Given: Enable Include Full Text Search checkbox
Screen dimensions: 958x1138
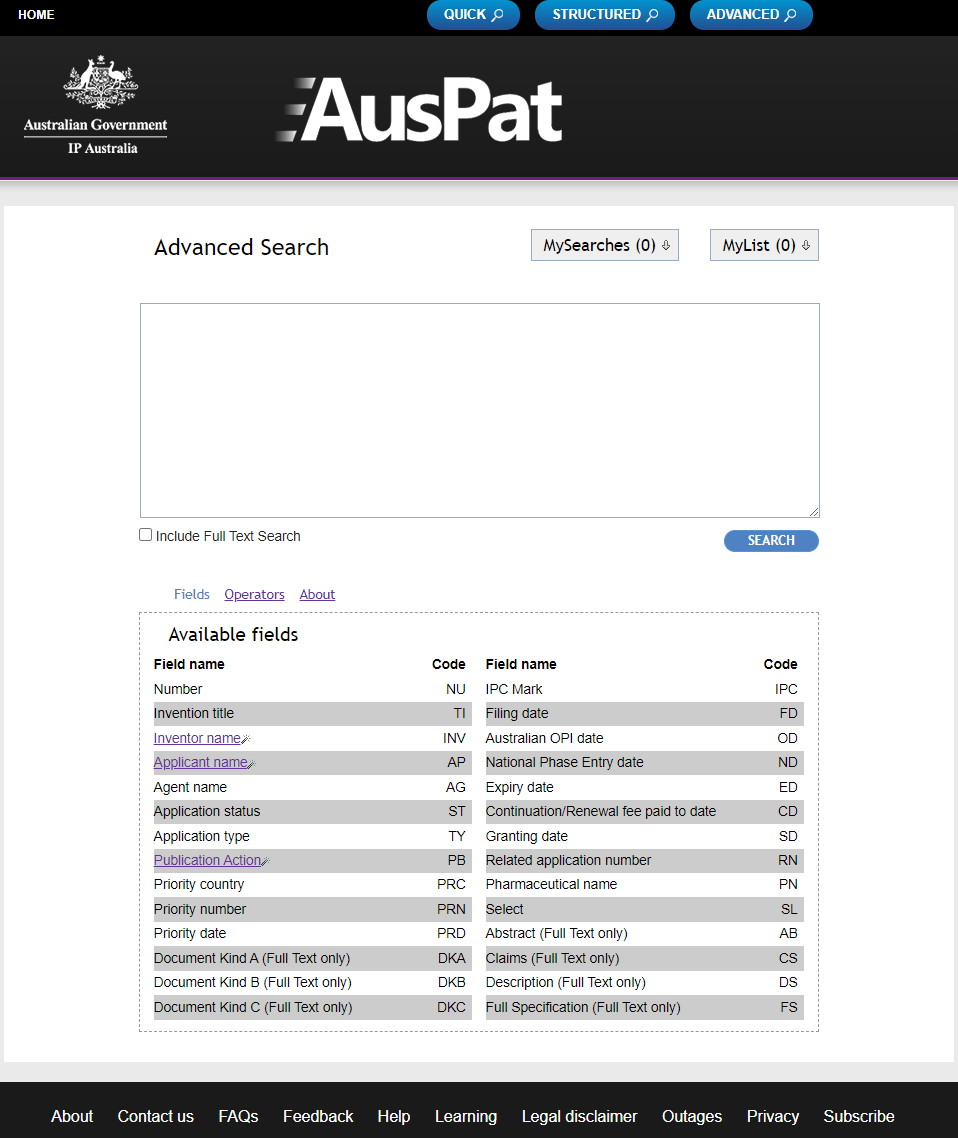Looking at the screenshot, I should [x=145, y=535].
